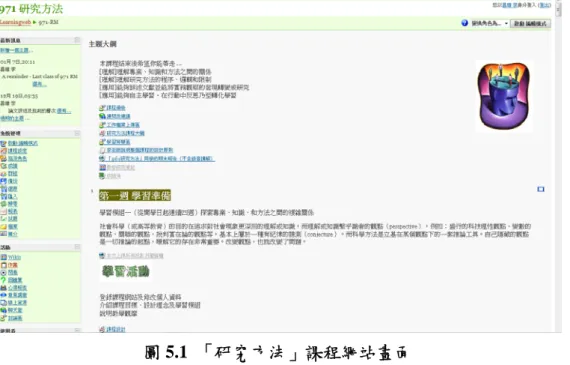Click the 971-RM breadcrumb text
Viewport: 570px width, 365px height.
(48, 22)
